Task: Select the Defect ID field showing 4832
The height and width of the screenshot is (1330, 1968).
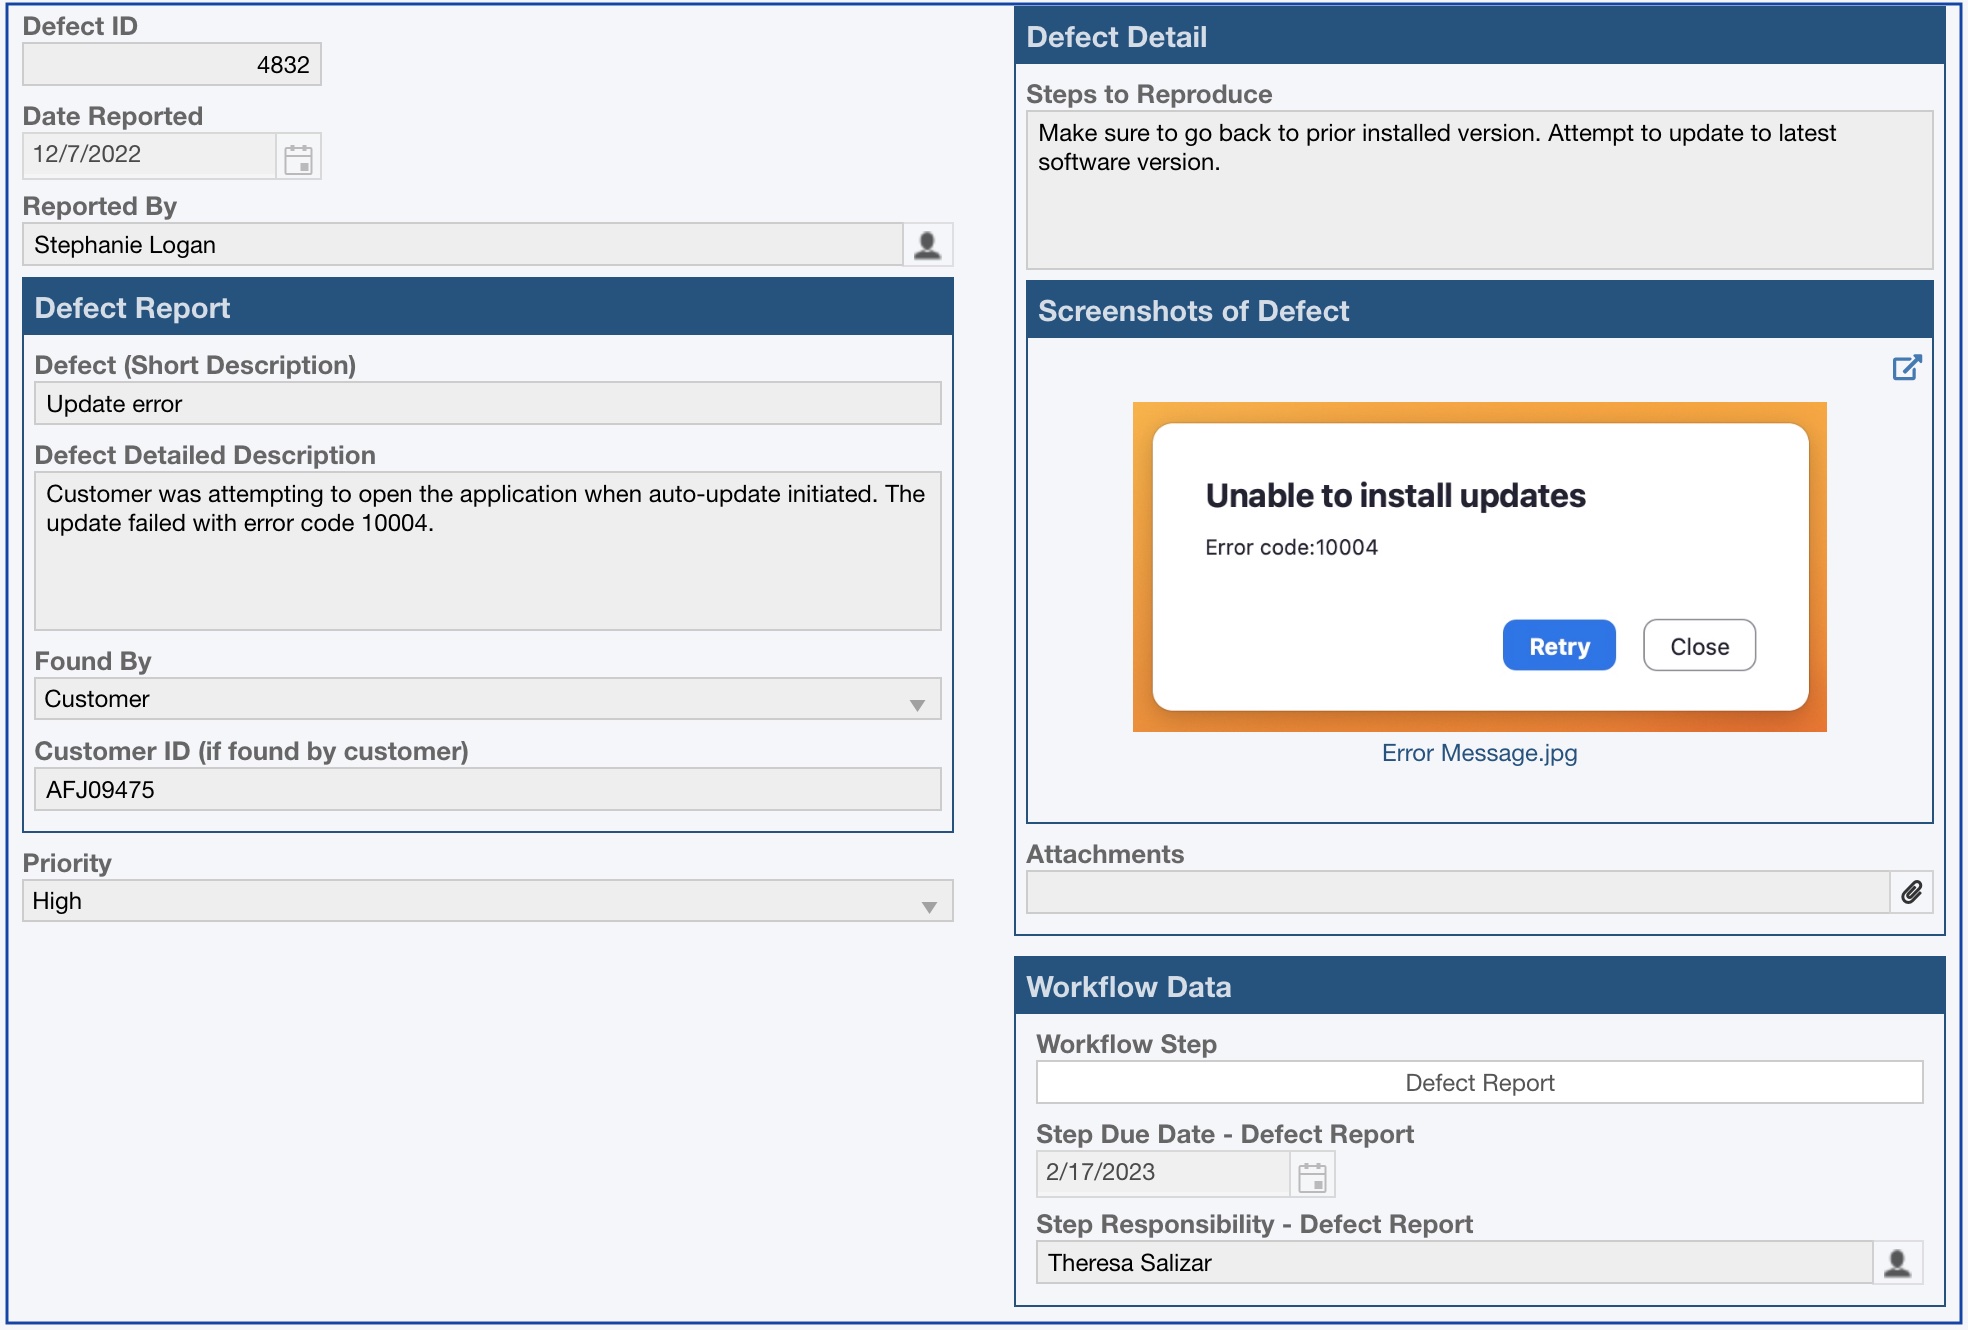Action: (170, 63)
